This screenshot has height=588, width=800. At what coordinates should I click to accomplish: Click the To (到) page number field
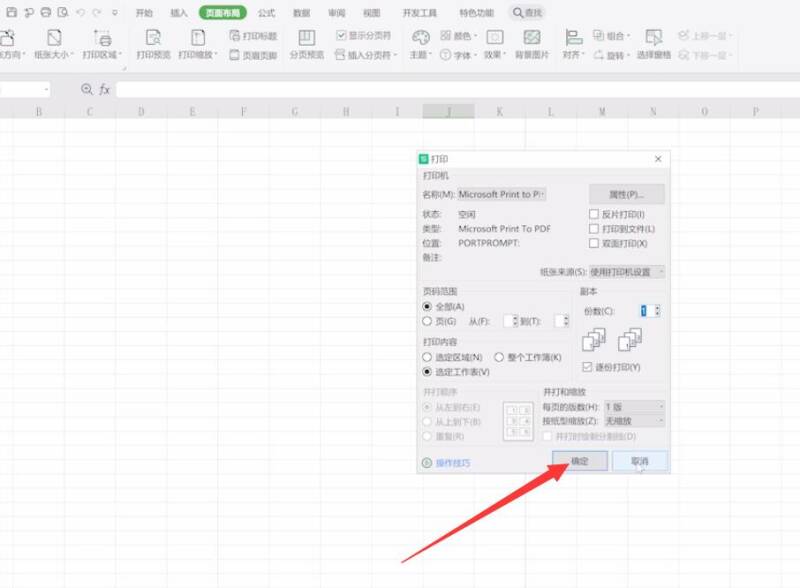tap(561, 321)
